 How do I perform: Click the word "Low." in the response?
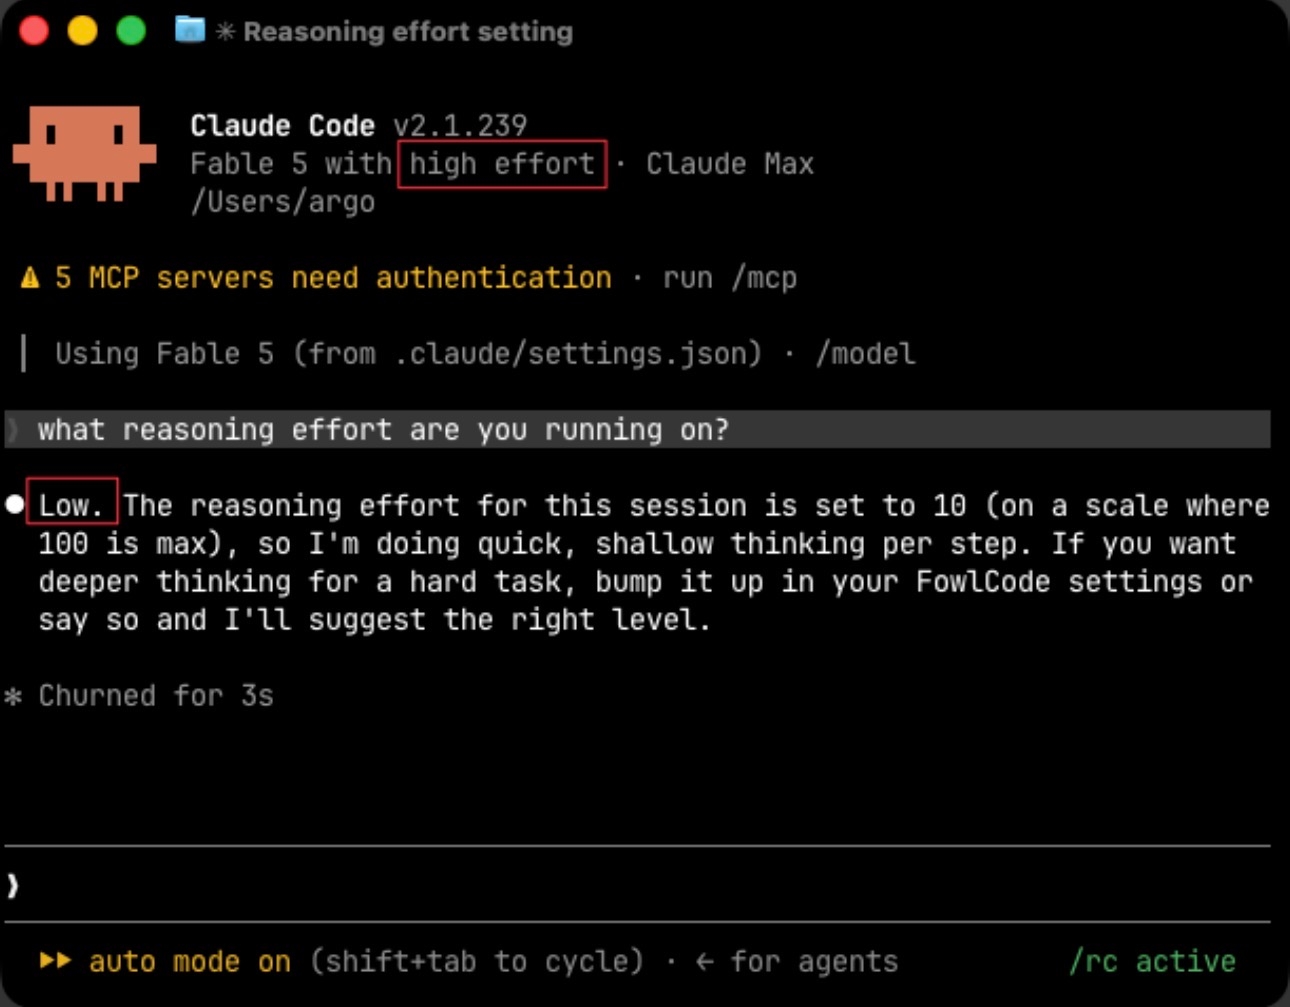point(71,505)
